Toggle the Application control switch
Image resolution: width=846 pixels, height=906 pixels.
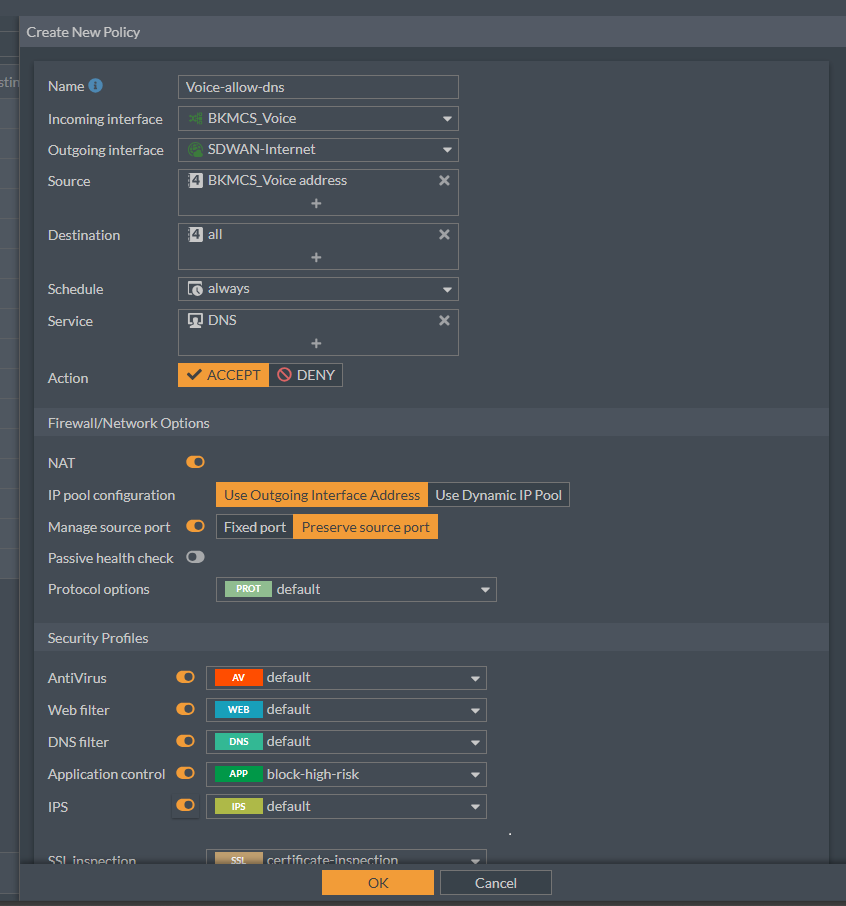[x=185, y=773]
